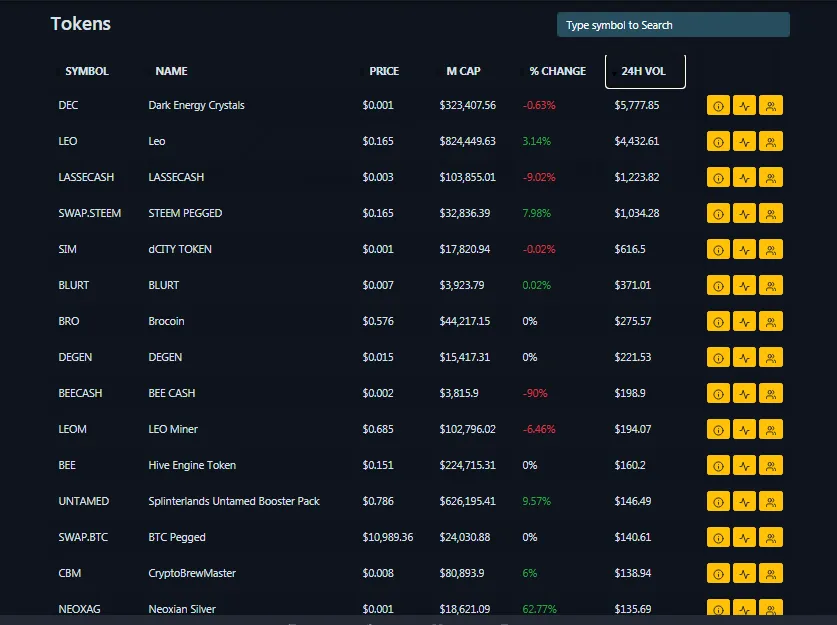
Task: View holders icon for UNTAMED row
Action: (771, 501)
